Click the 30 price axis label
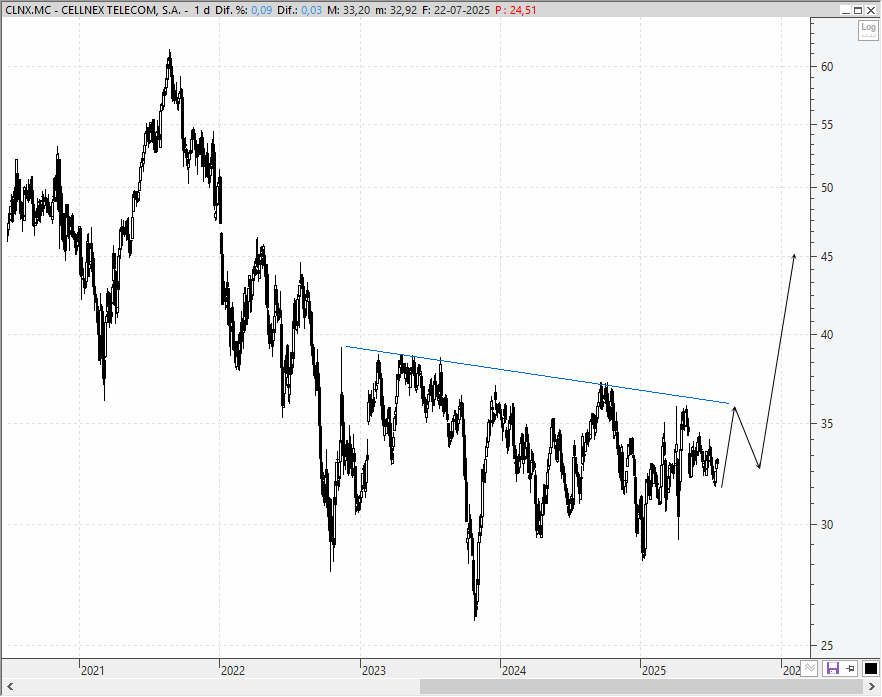Screen dimensions: 882x697 tap(826, 524)
